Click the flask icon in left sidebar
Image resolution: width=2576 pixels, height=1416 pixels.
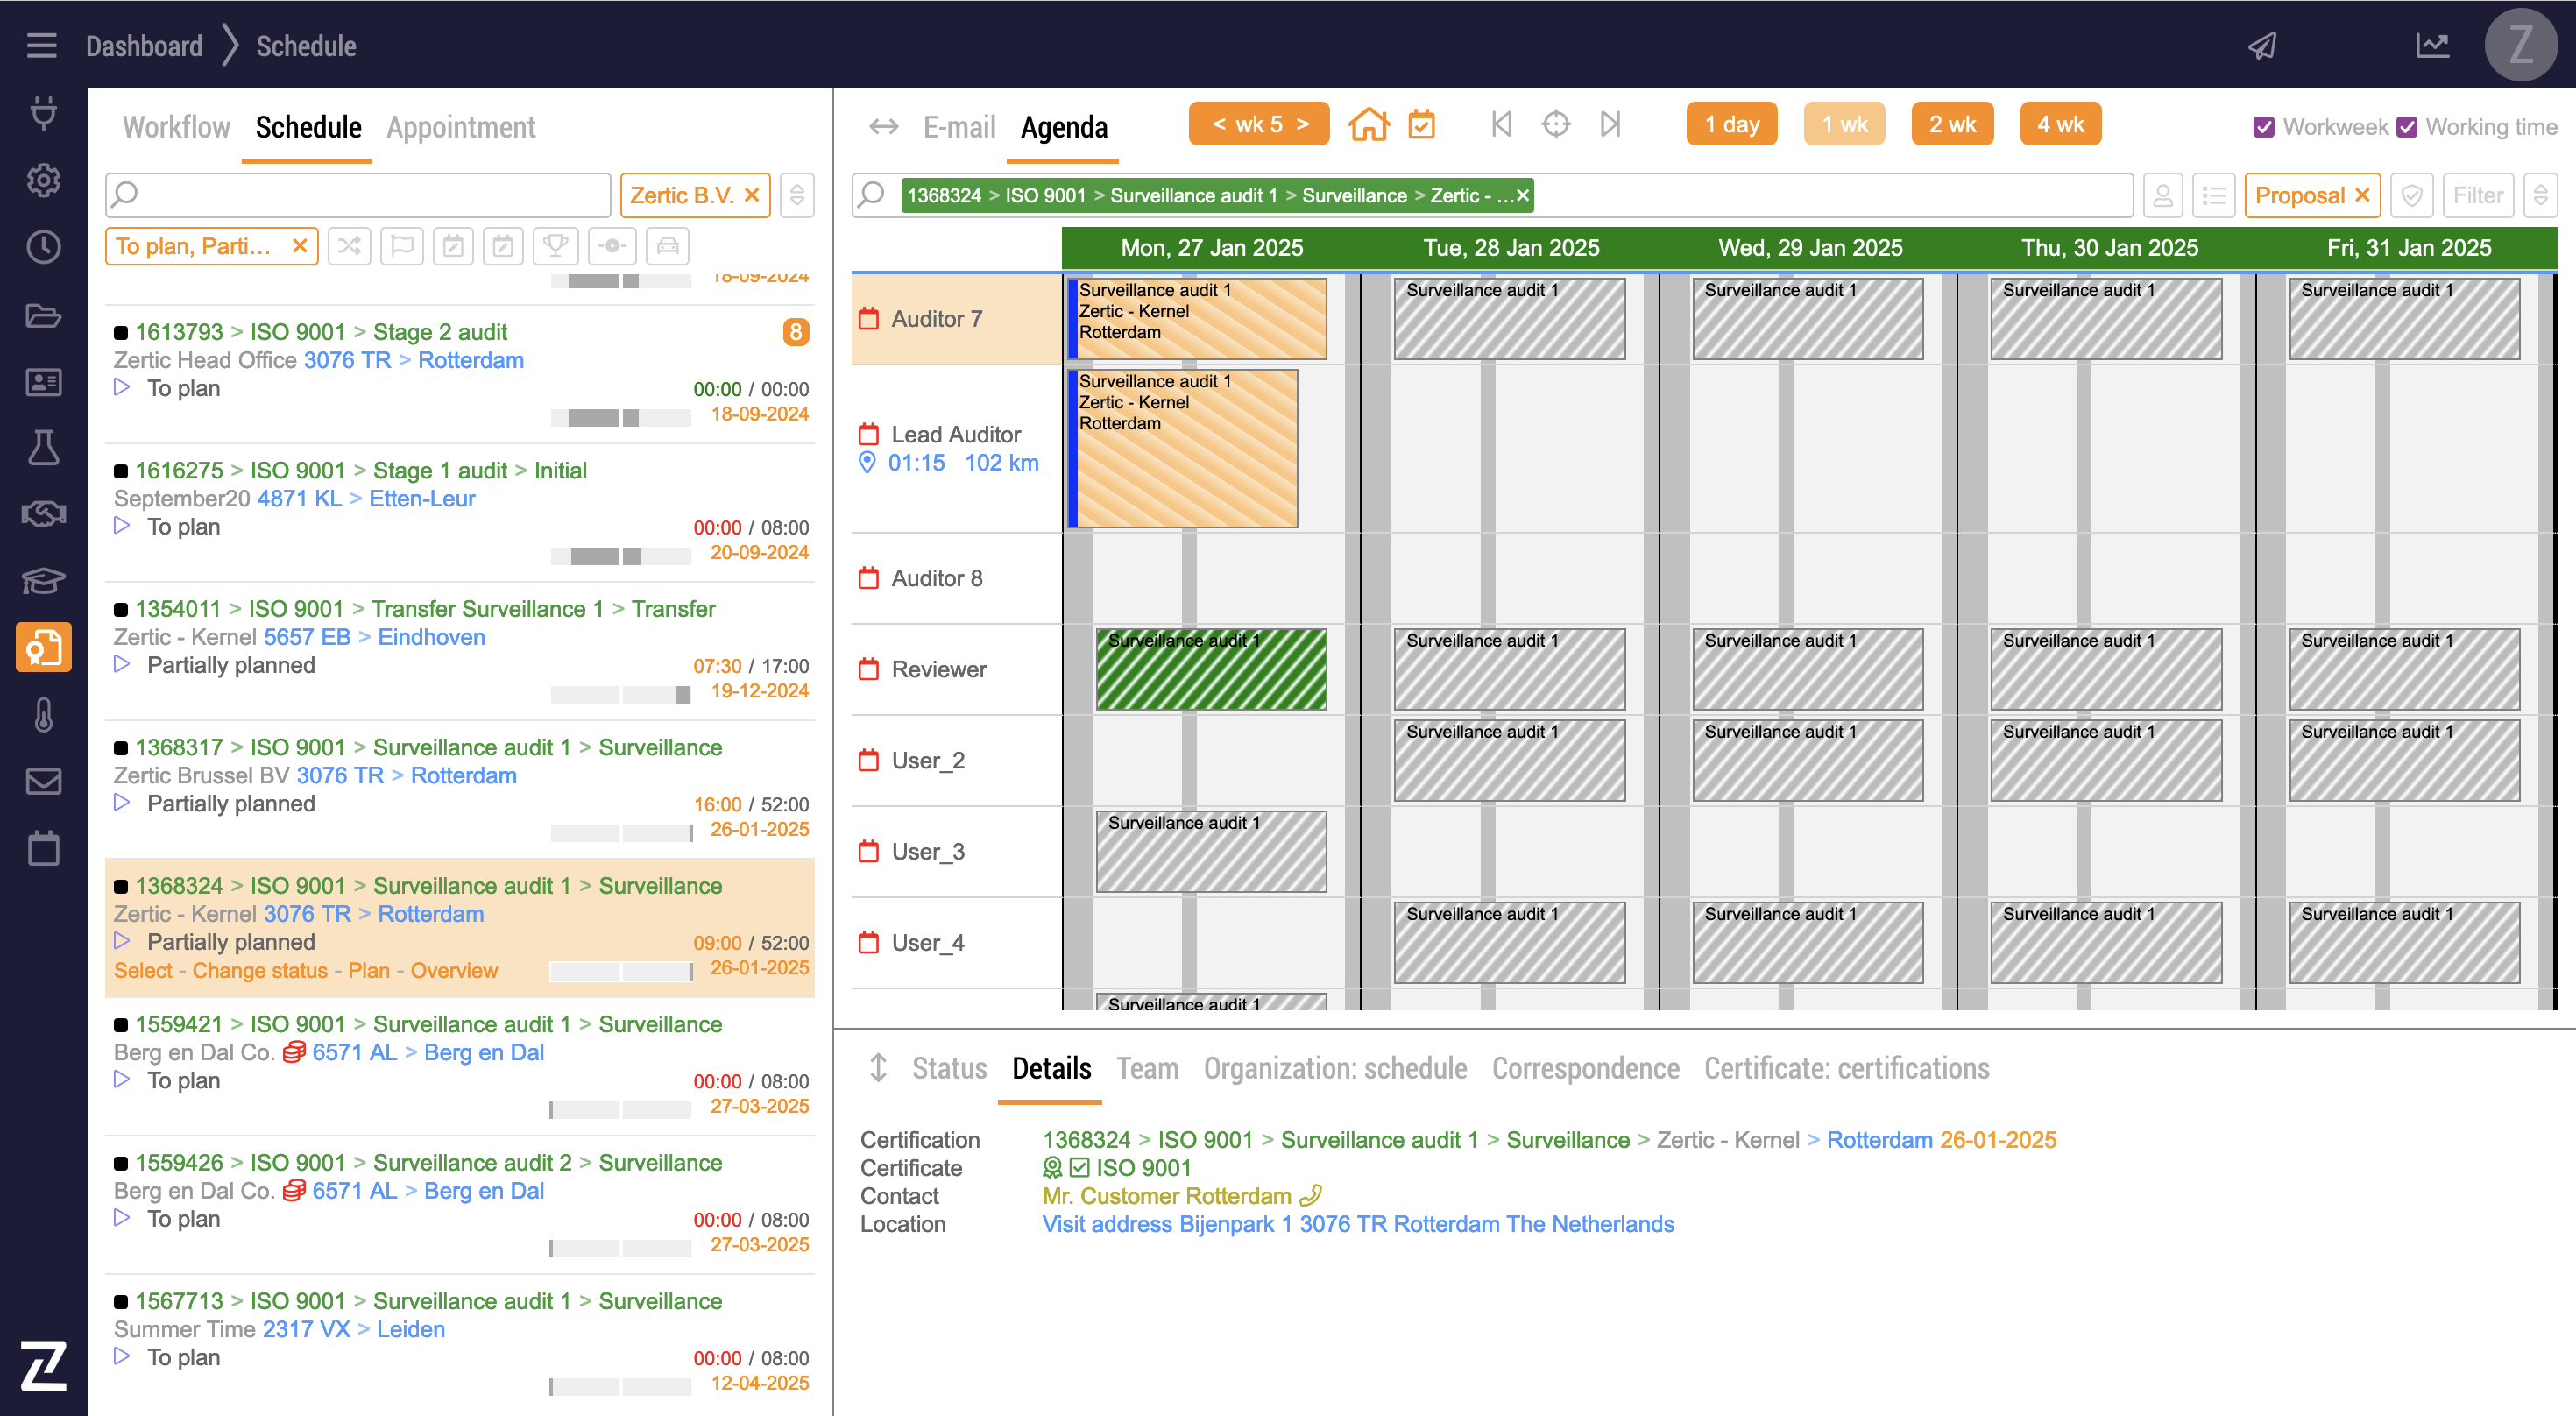click(43, 447)
